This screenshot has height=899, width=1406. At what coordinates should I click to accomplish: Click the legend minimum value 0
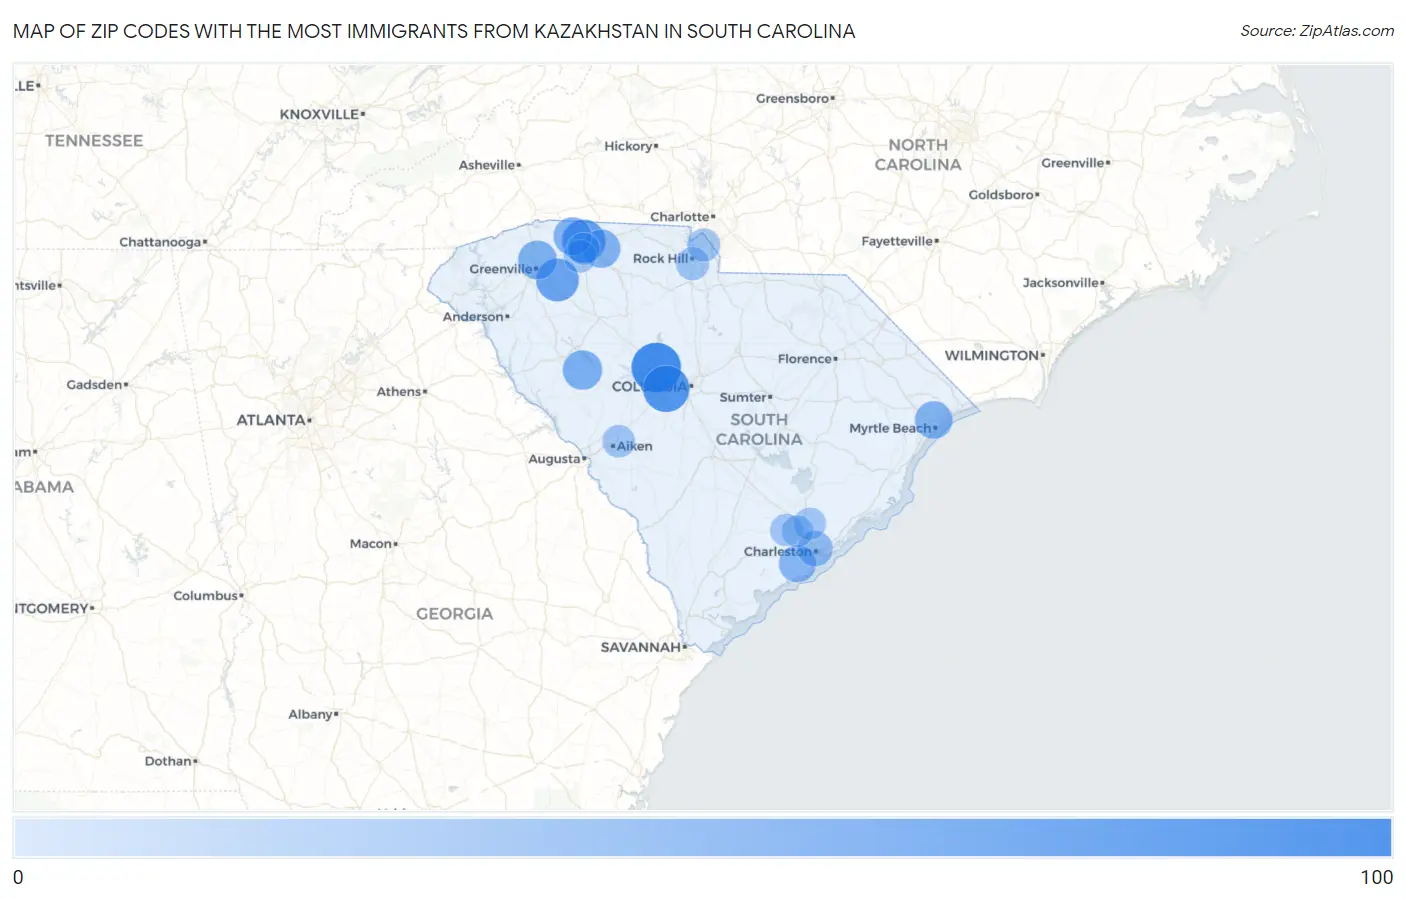(18, 877)
